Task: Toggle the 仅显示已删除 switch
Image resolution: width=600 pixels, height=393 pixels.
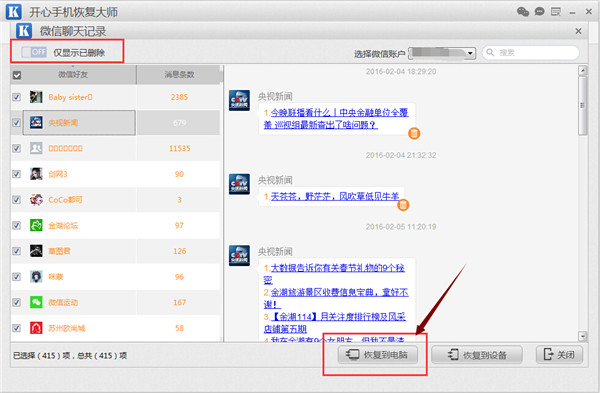Action: [34, 52]
